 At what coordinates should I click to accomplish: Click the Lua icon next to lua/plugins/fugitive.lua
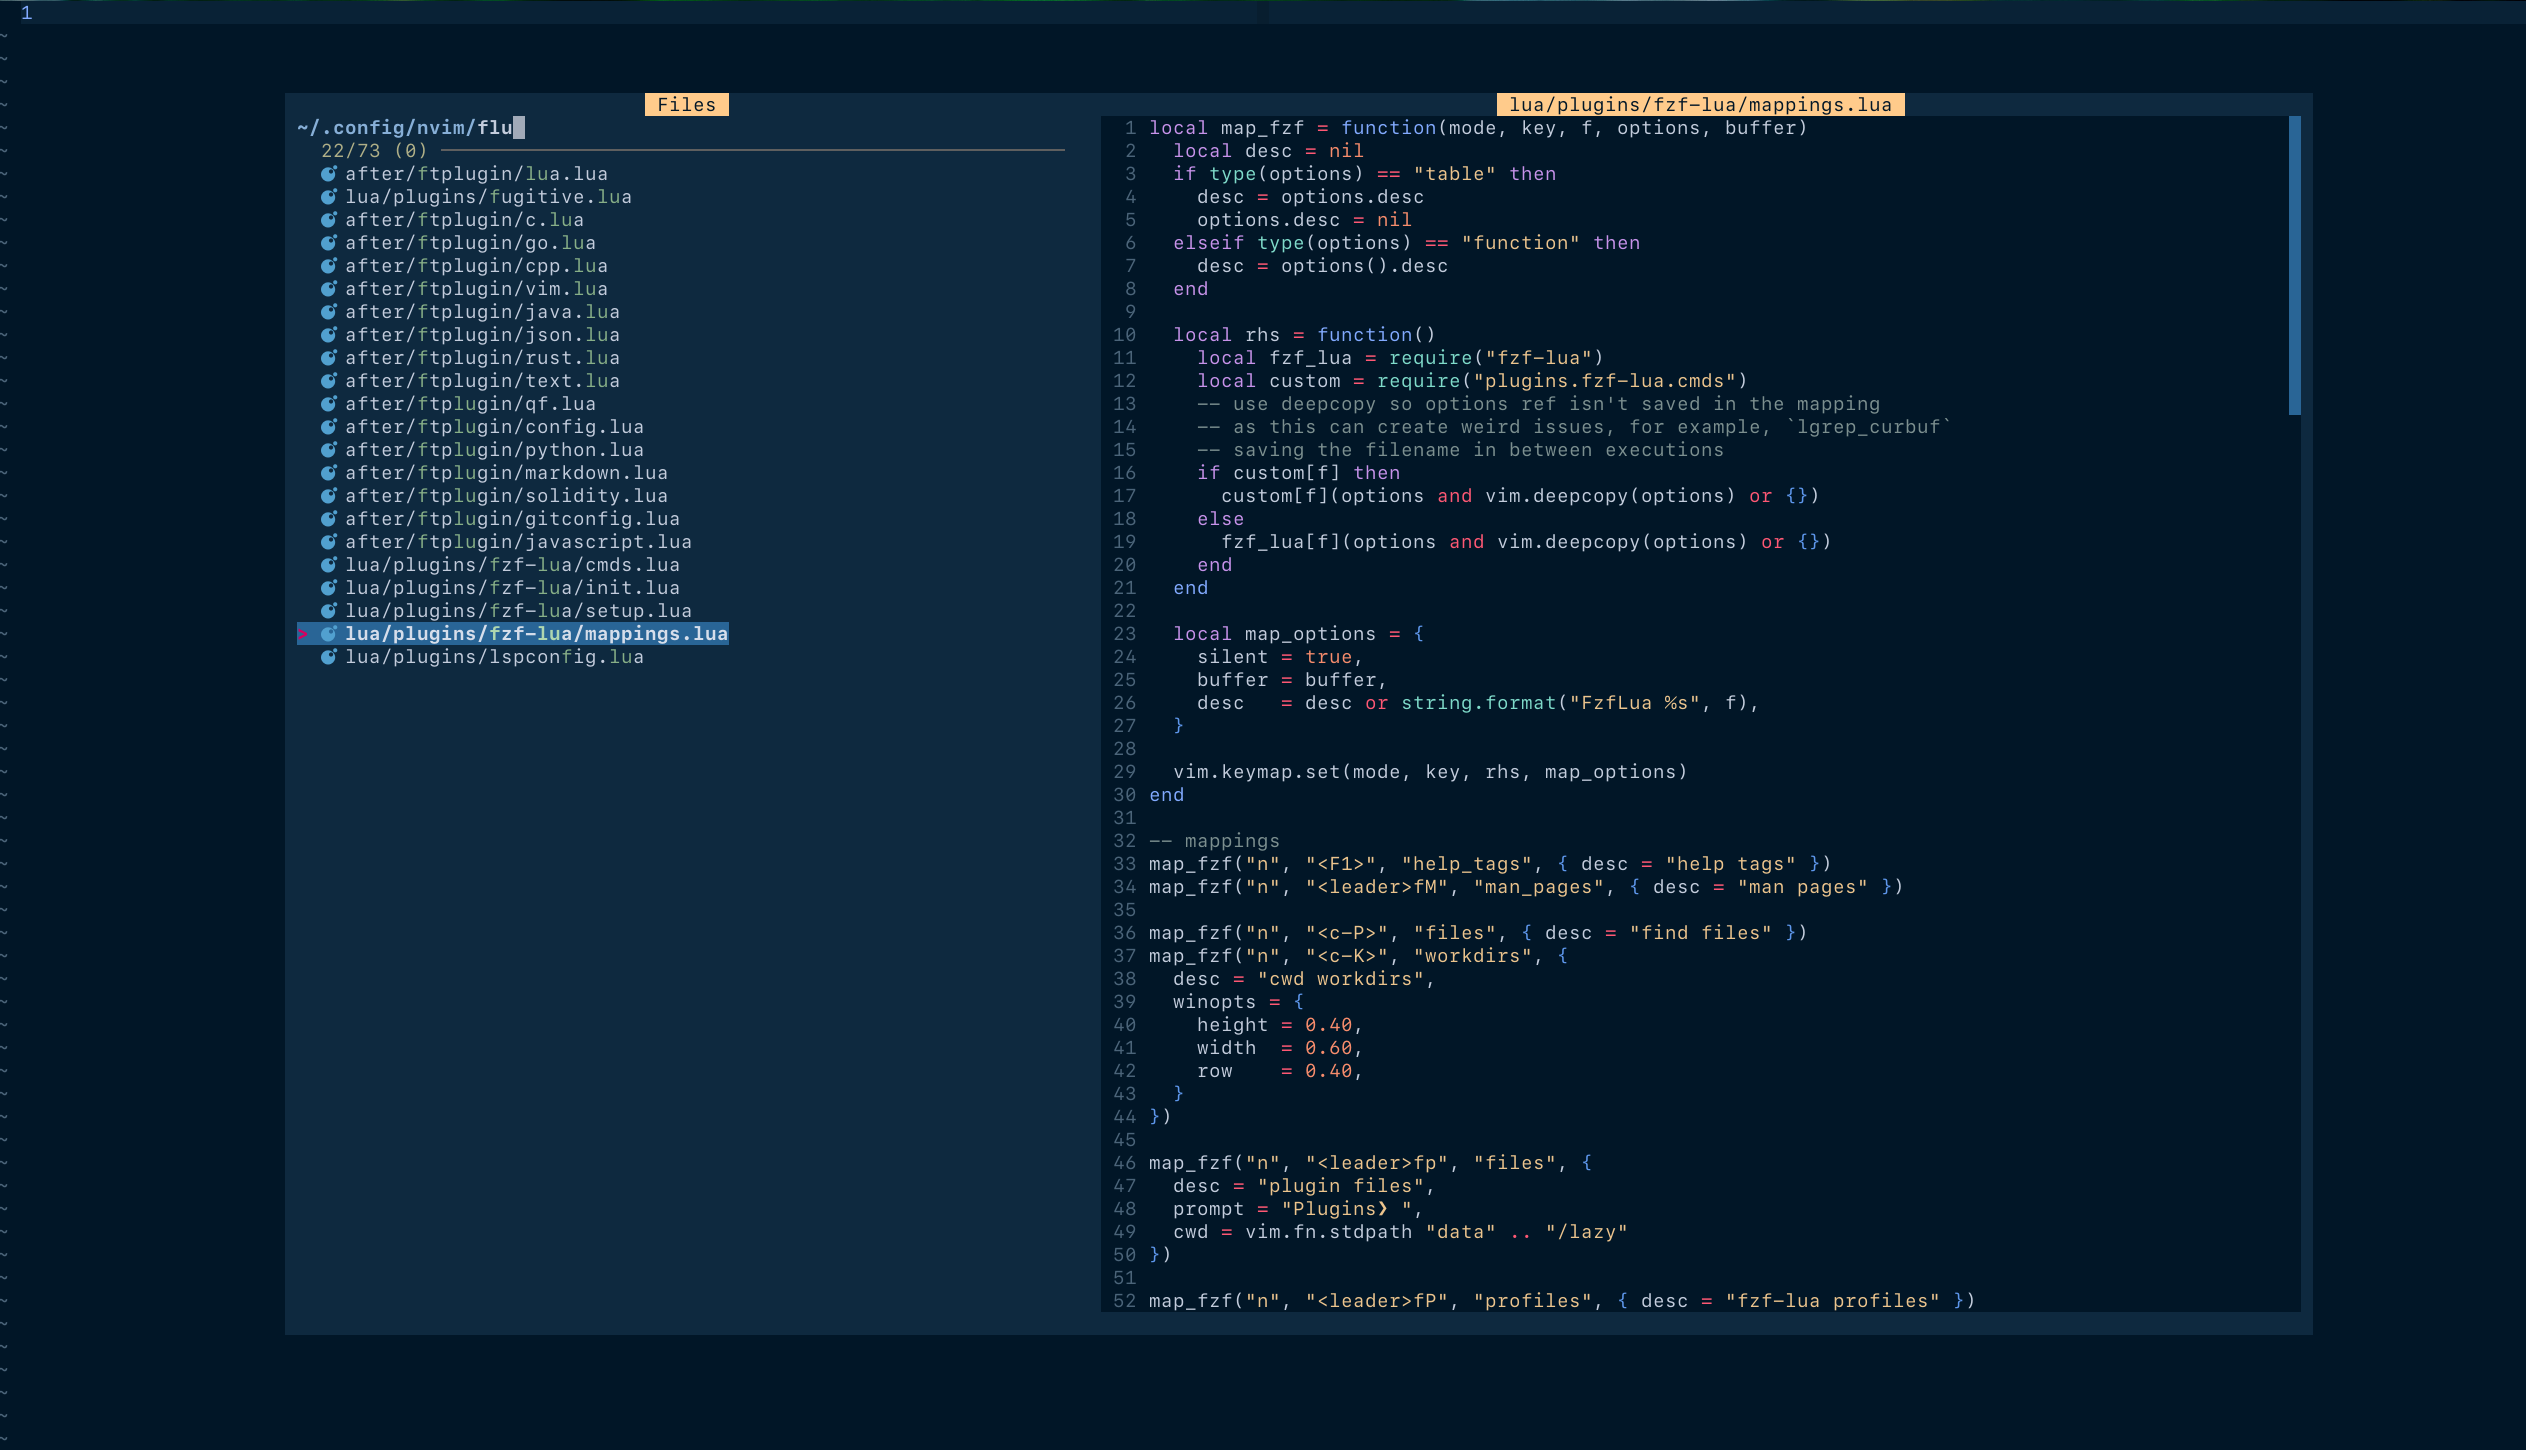[x=330, y=196]
